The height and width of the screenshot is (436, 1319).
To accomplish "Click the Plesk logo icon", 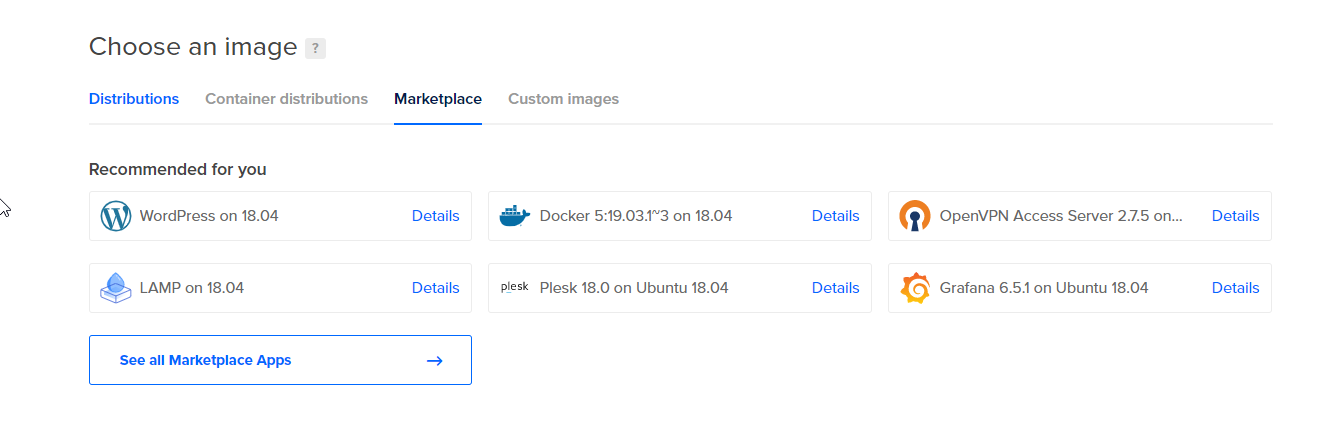I will tap(515, 287).
